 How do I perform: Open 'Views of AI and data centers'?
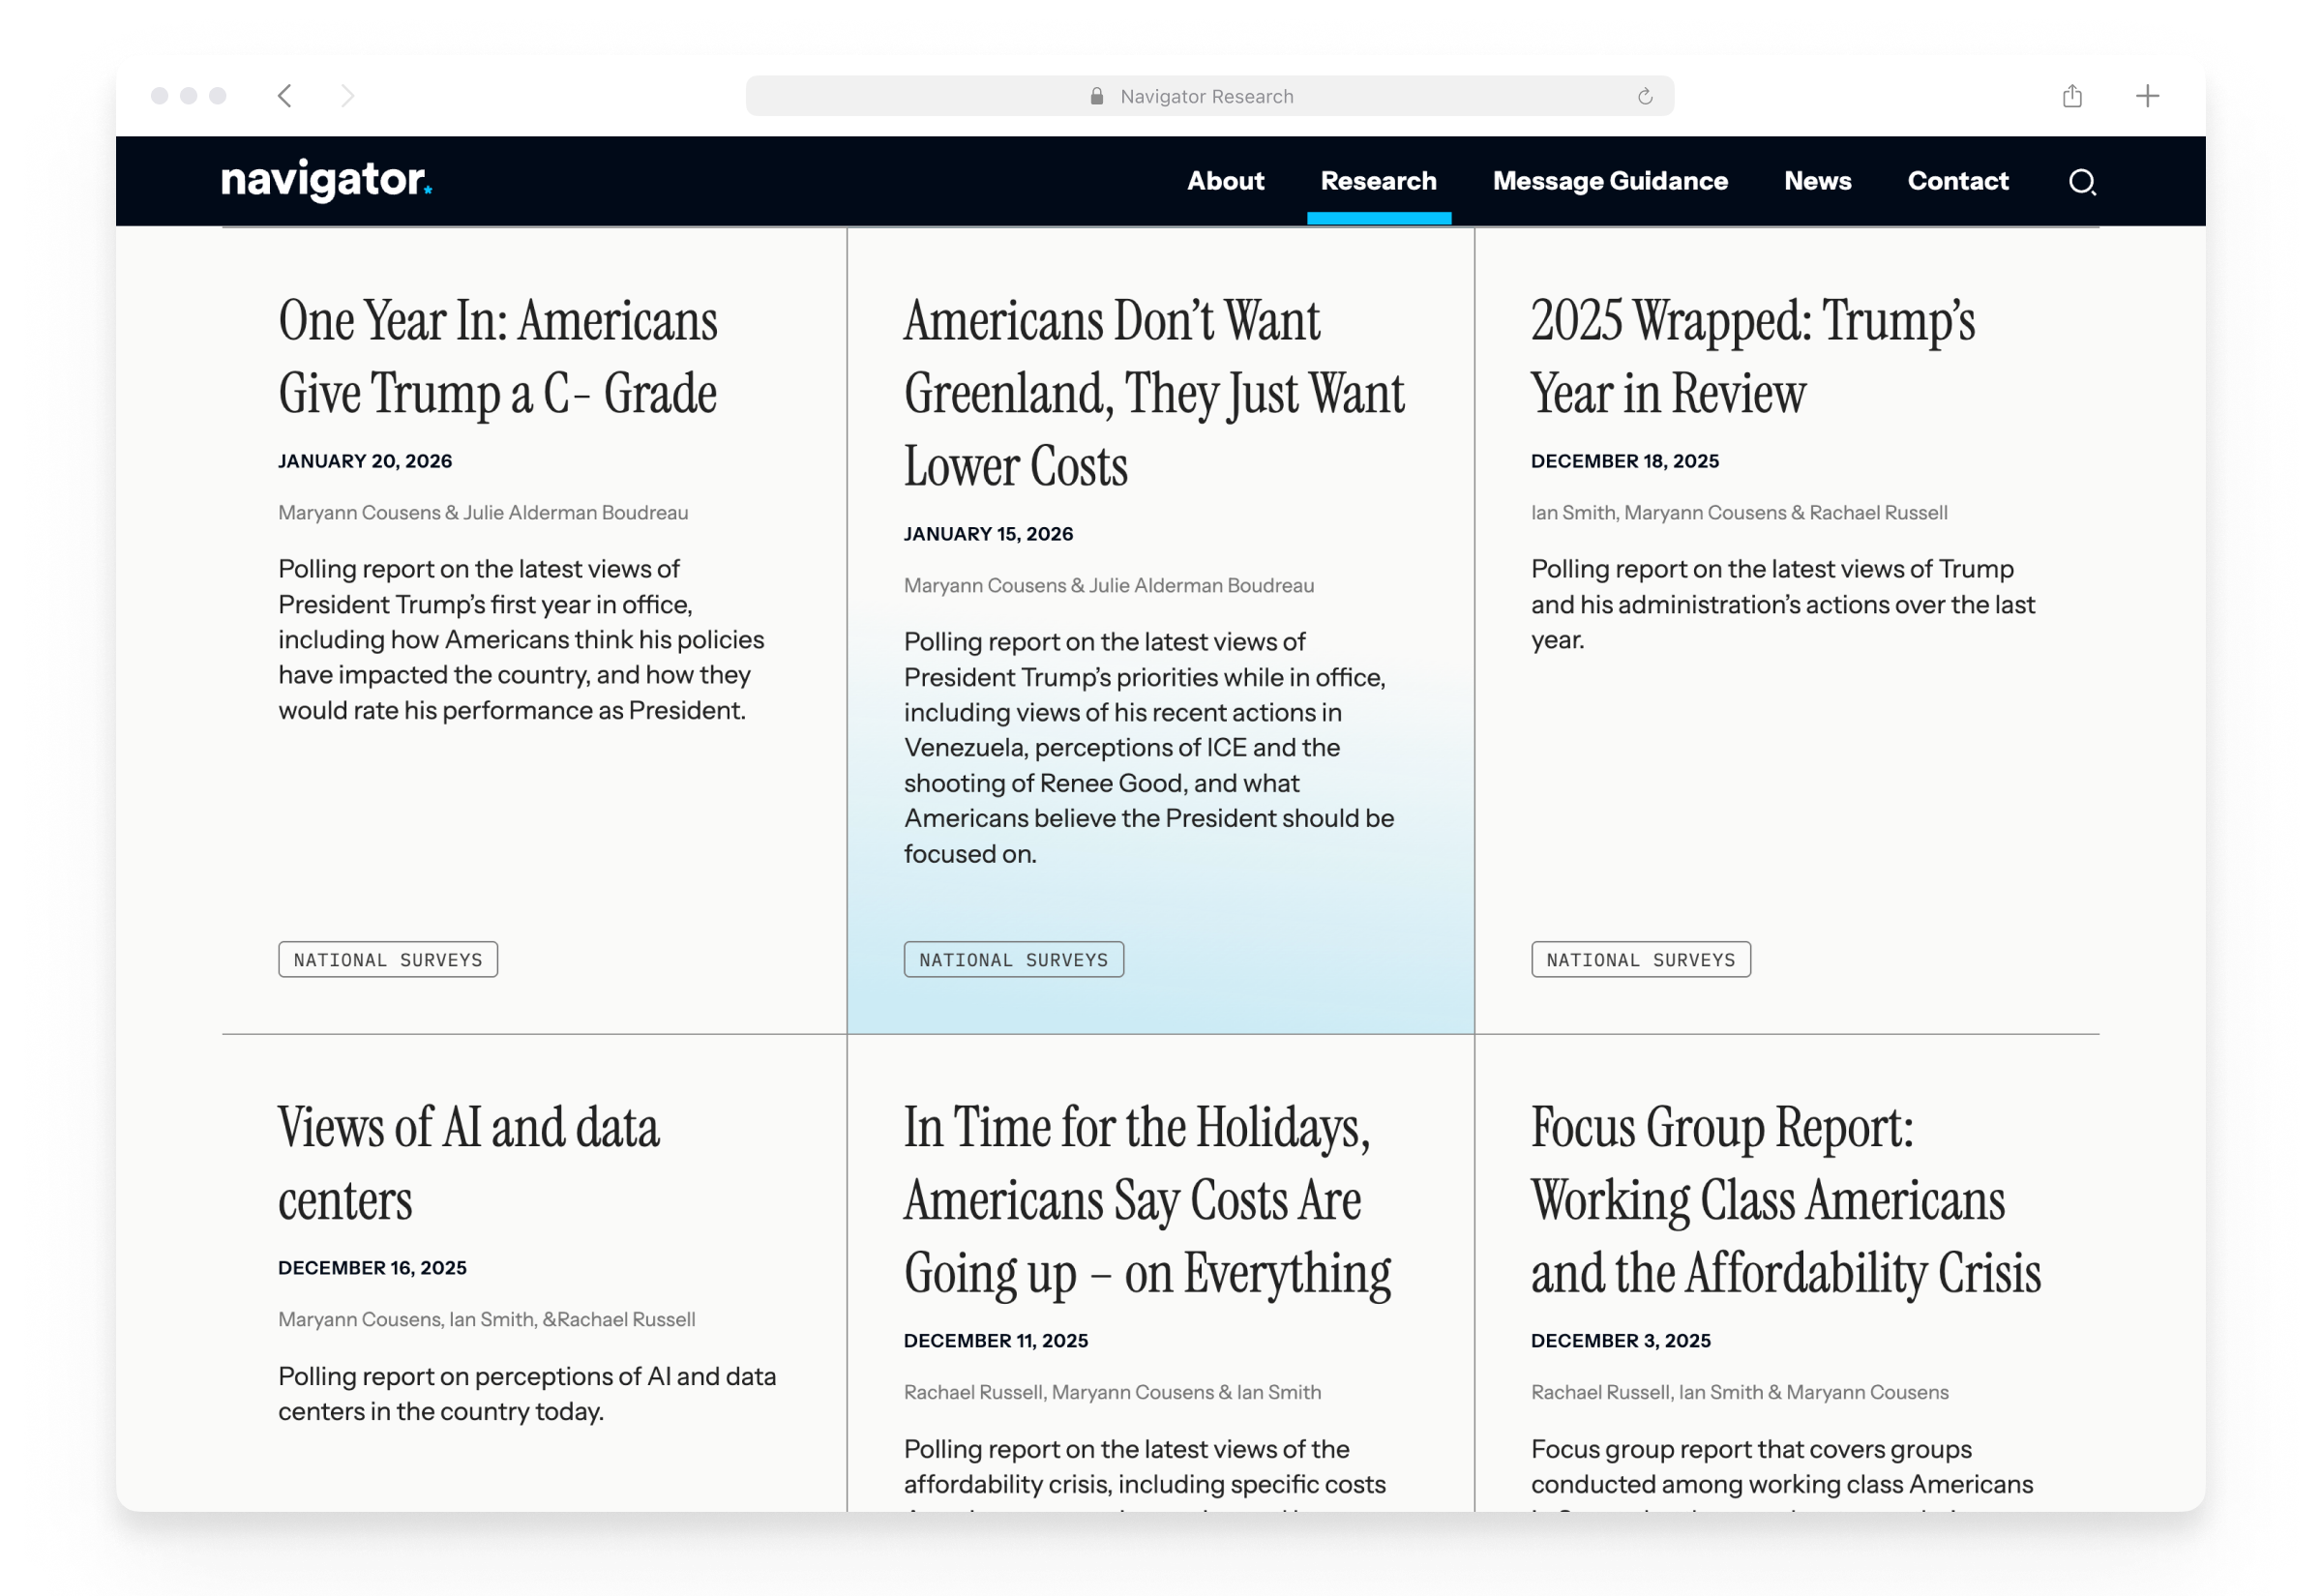pos(468,1163)
